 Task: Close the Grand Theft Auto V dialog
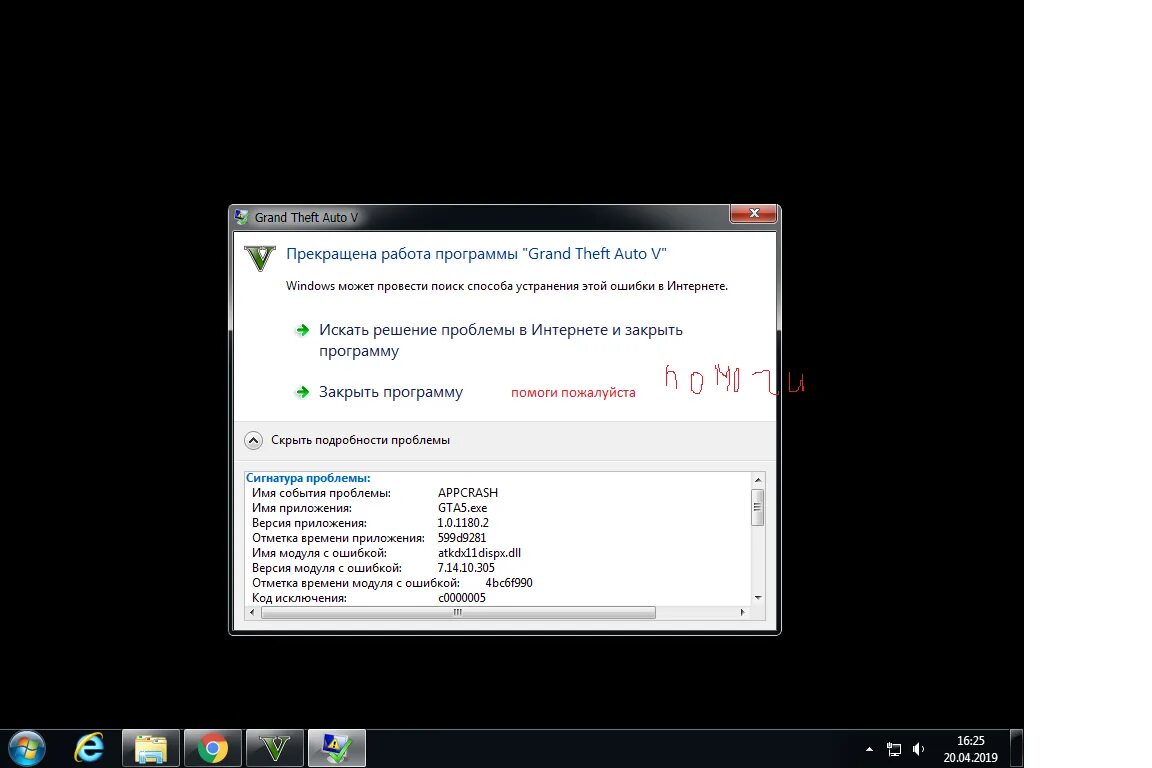coord(753,213)
